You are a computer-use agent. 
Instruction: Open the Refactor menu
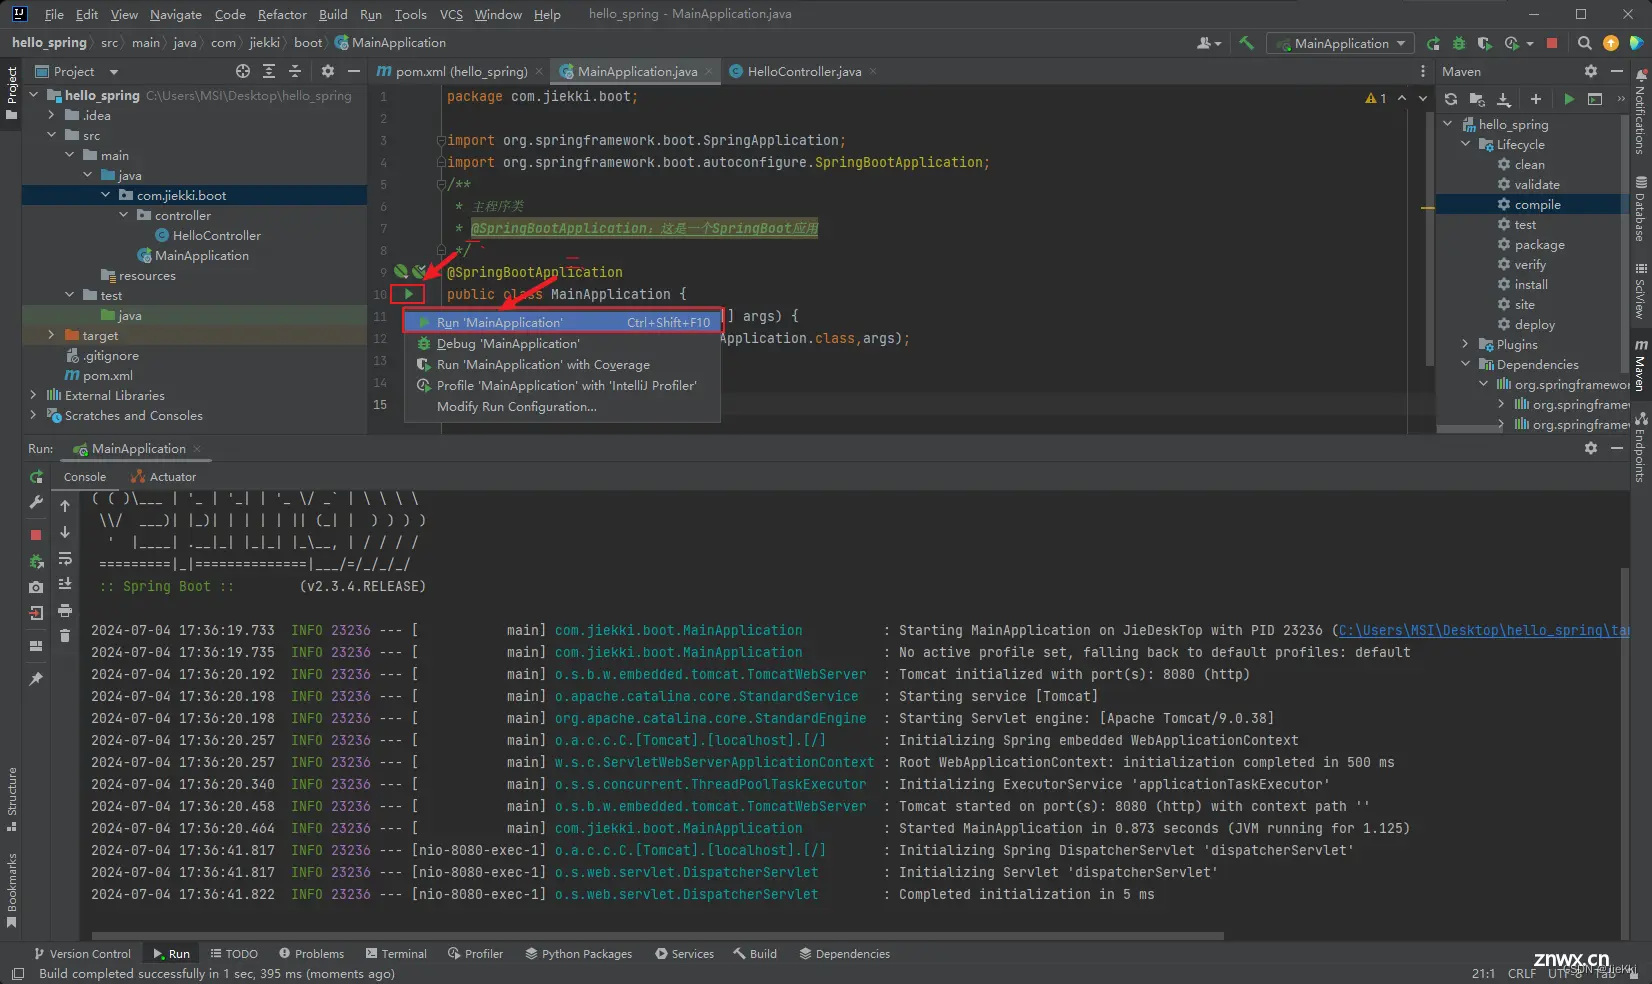pyautogui.click(x=282, y=14)
